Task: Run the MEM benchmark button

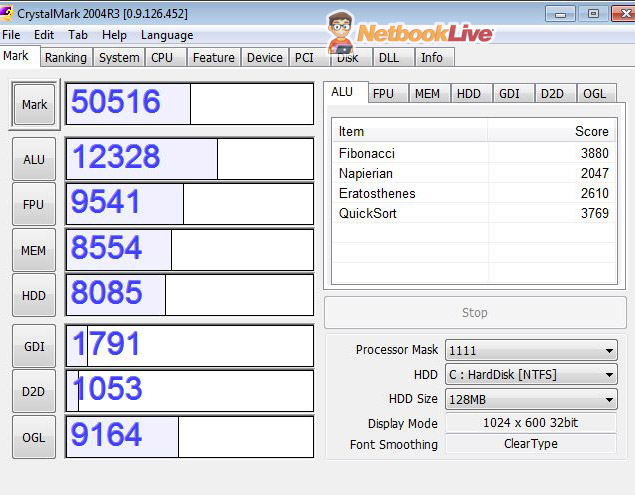Action: (34, 250)
